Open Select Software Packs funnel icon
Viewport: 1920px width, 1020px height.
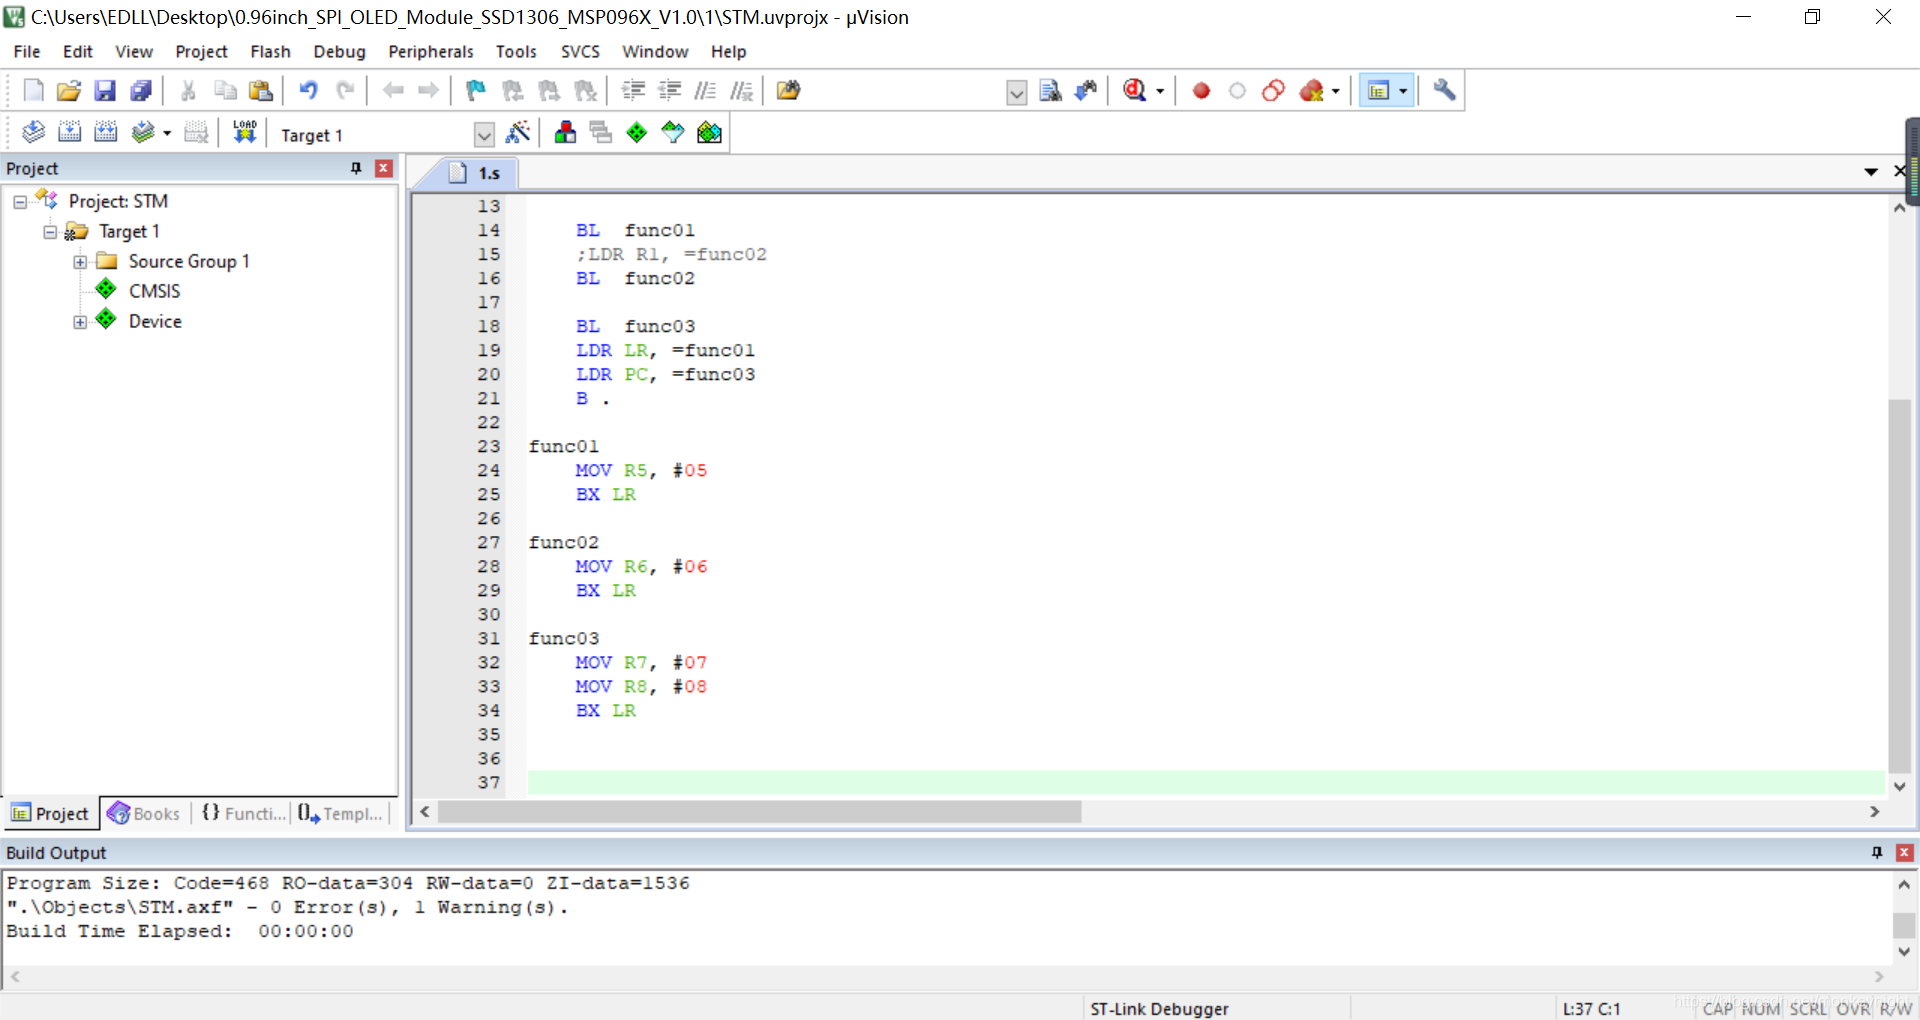pyautogui.click(x=673, y=132)
